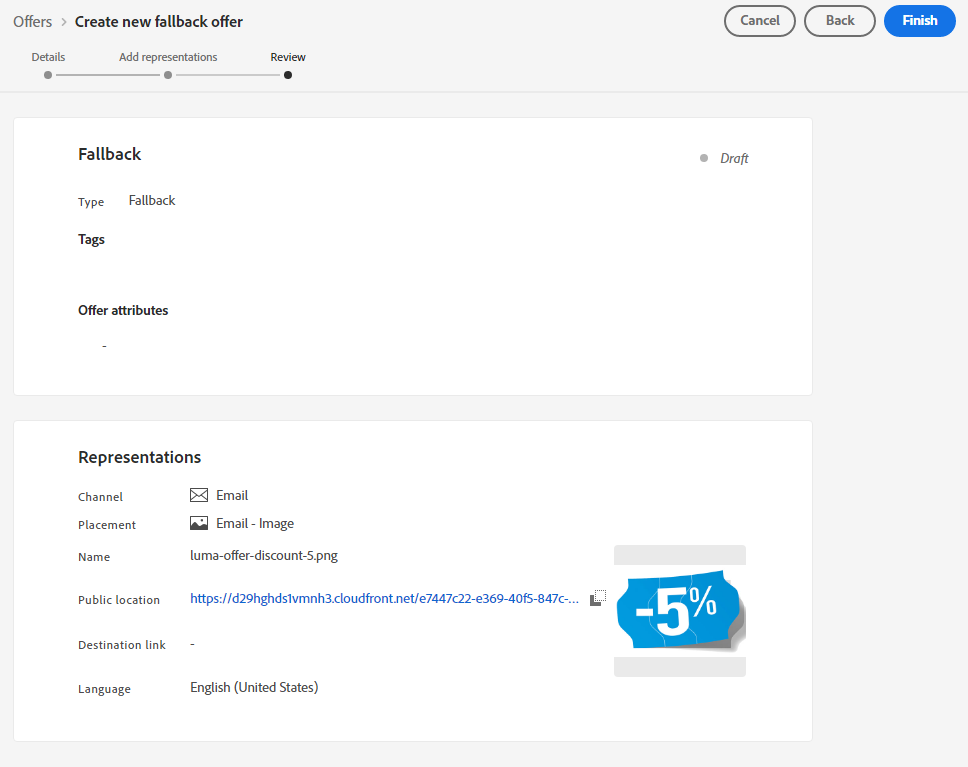Viewport: 968px width, 767px height.
Task: Open the Offers breadcrumb
Action: pos(33,22)
